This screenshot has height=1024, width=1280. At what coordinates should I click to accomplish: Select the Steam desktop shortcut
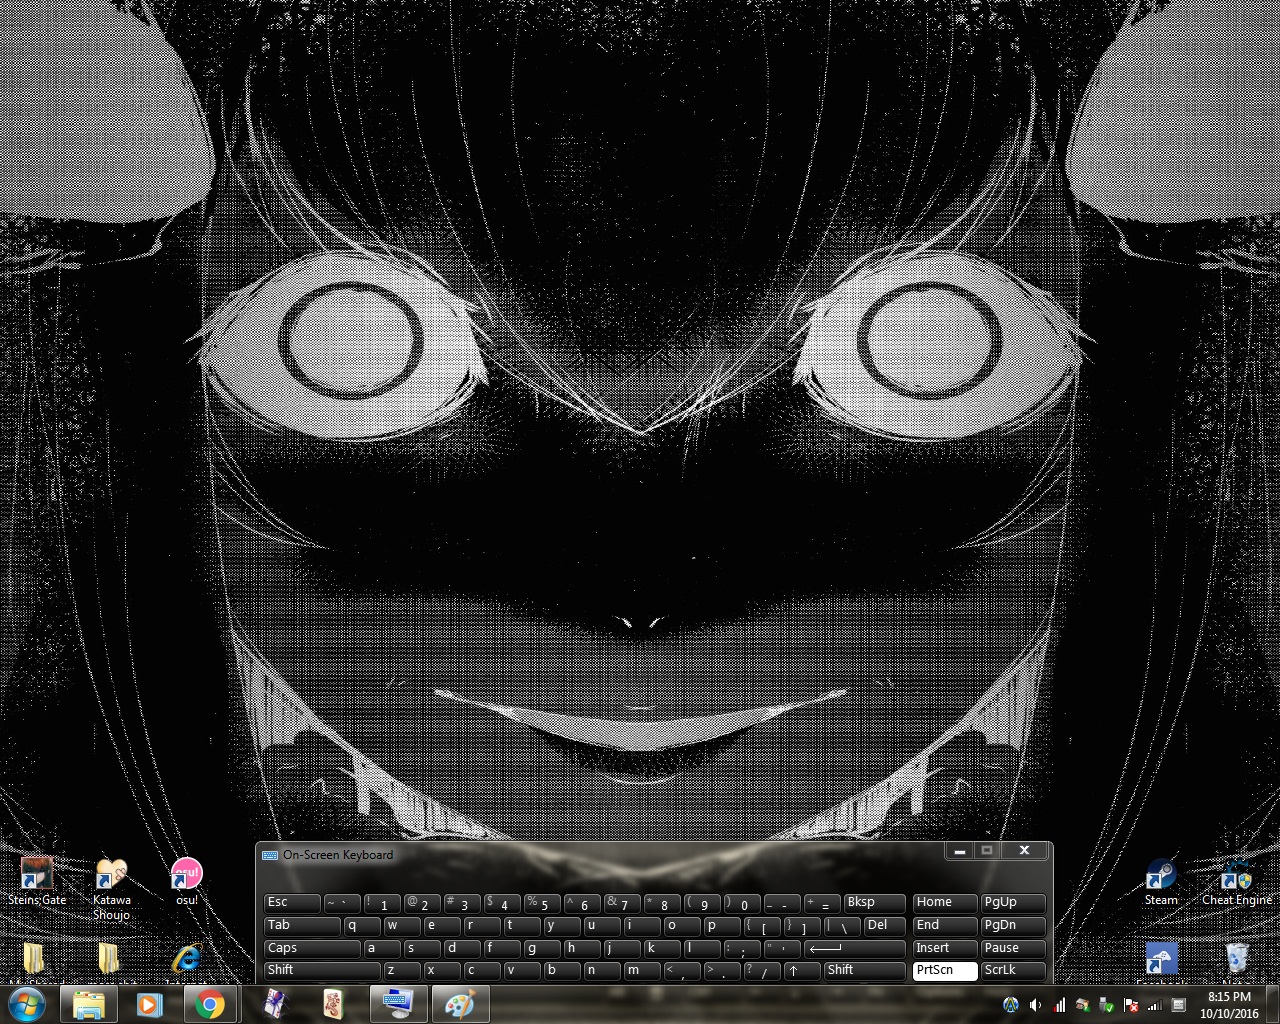1161,882
